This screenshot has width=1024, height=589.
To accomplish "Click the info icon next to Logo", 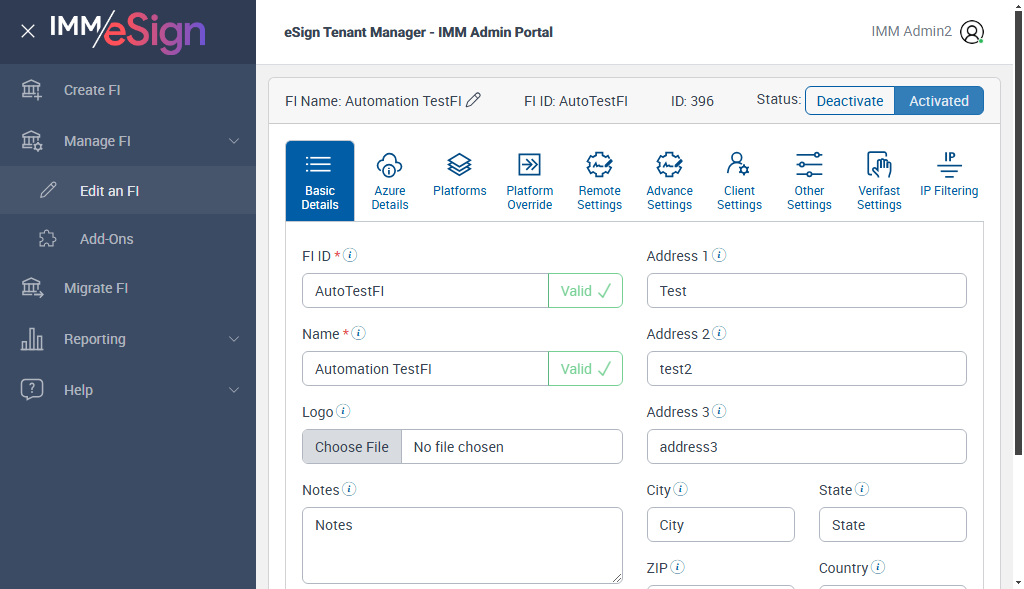I will (343, 411).
